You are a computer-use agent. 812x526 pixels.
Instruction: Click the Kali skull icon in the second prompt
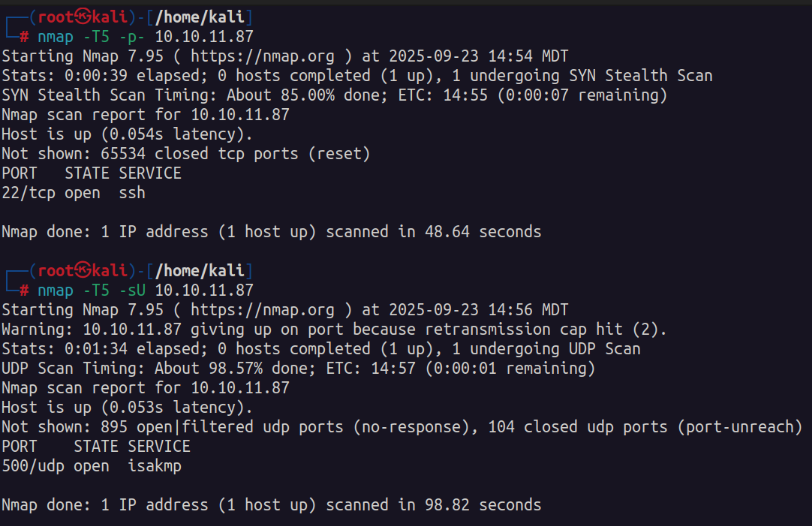[x=87, y=271]
